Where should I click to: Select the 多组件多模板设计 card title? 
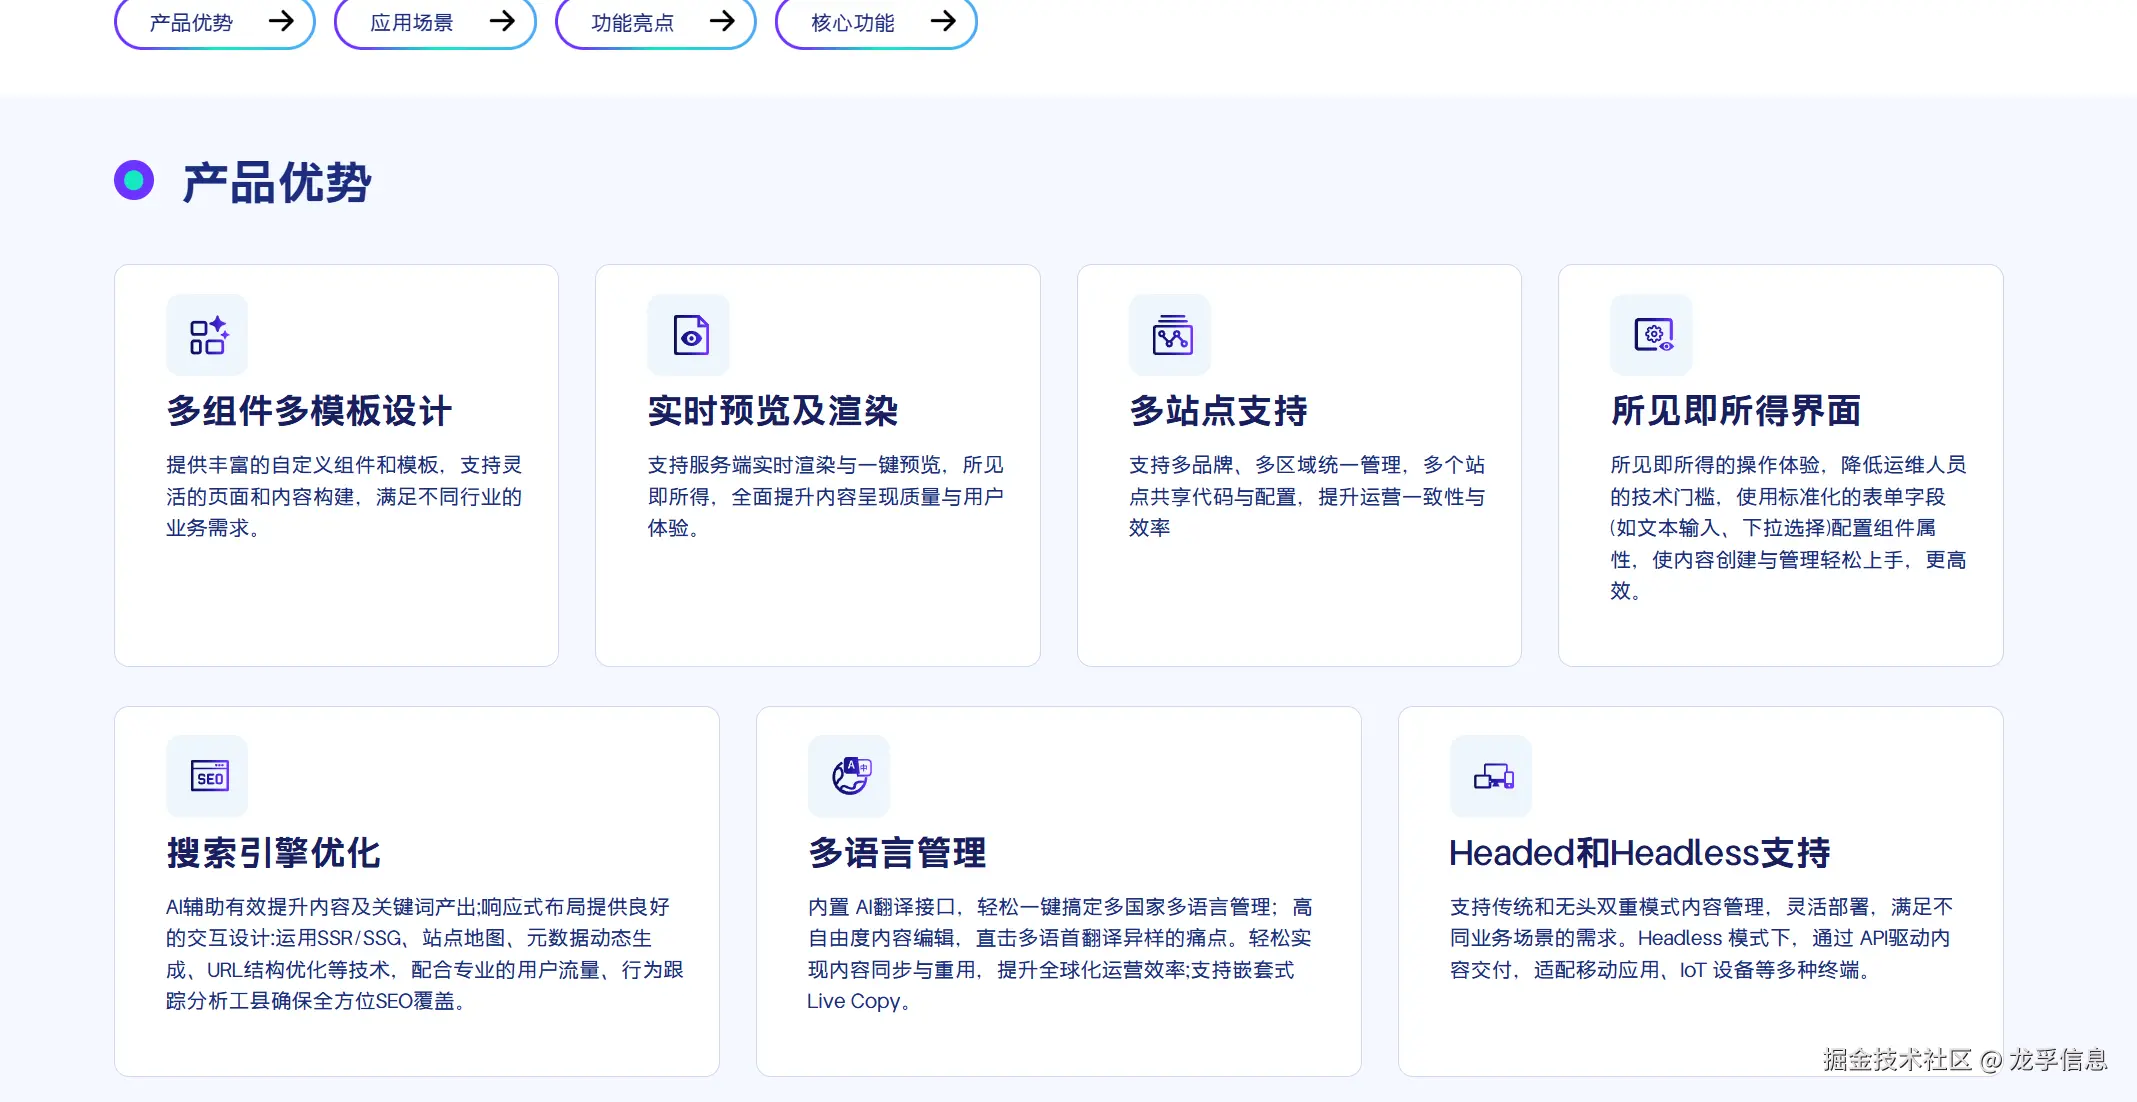pyautogui.click(x=309, y=411)
